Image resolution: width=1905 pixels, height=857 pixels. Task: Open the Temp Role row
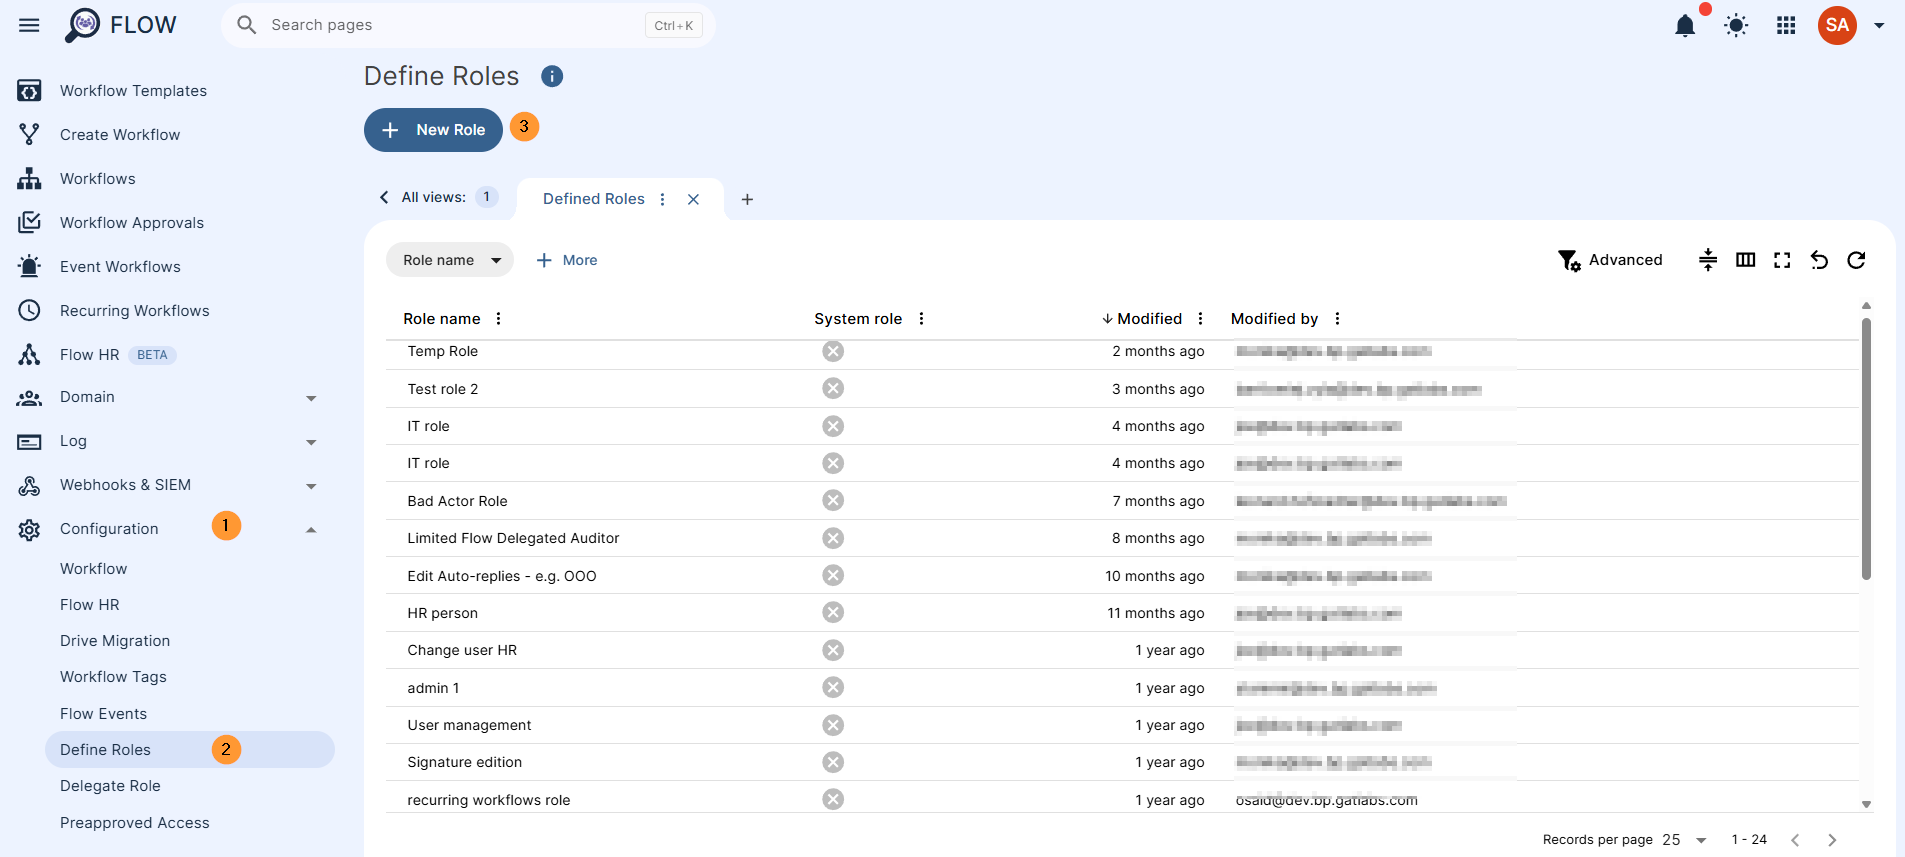click(x=1122, y=352)
